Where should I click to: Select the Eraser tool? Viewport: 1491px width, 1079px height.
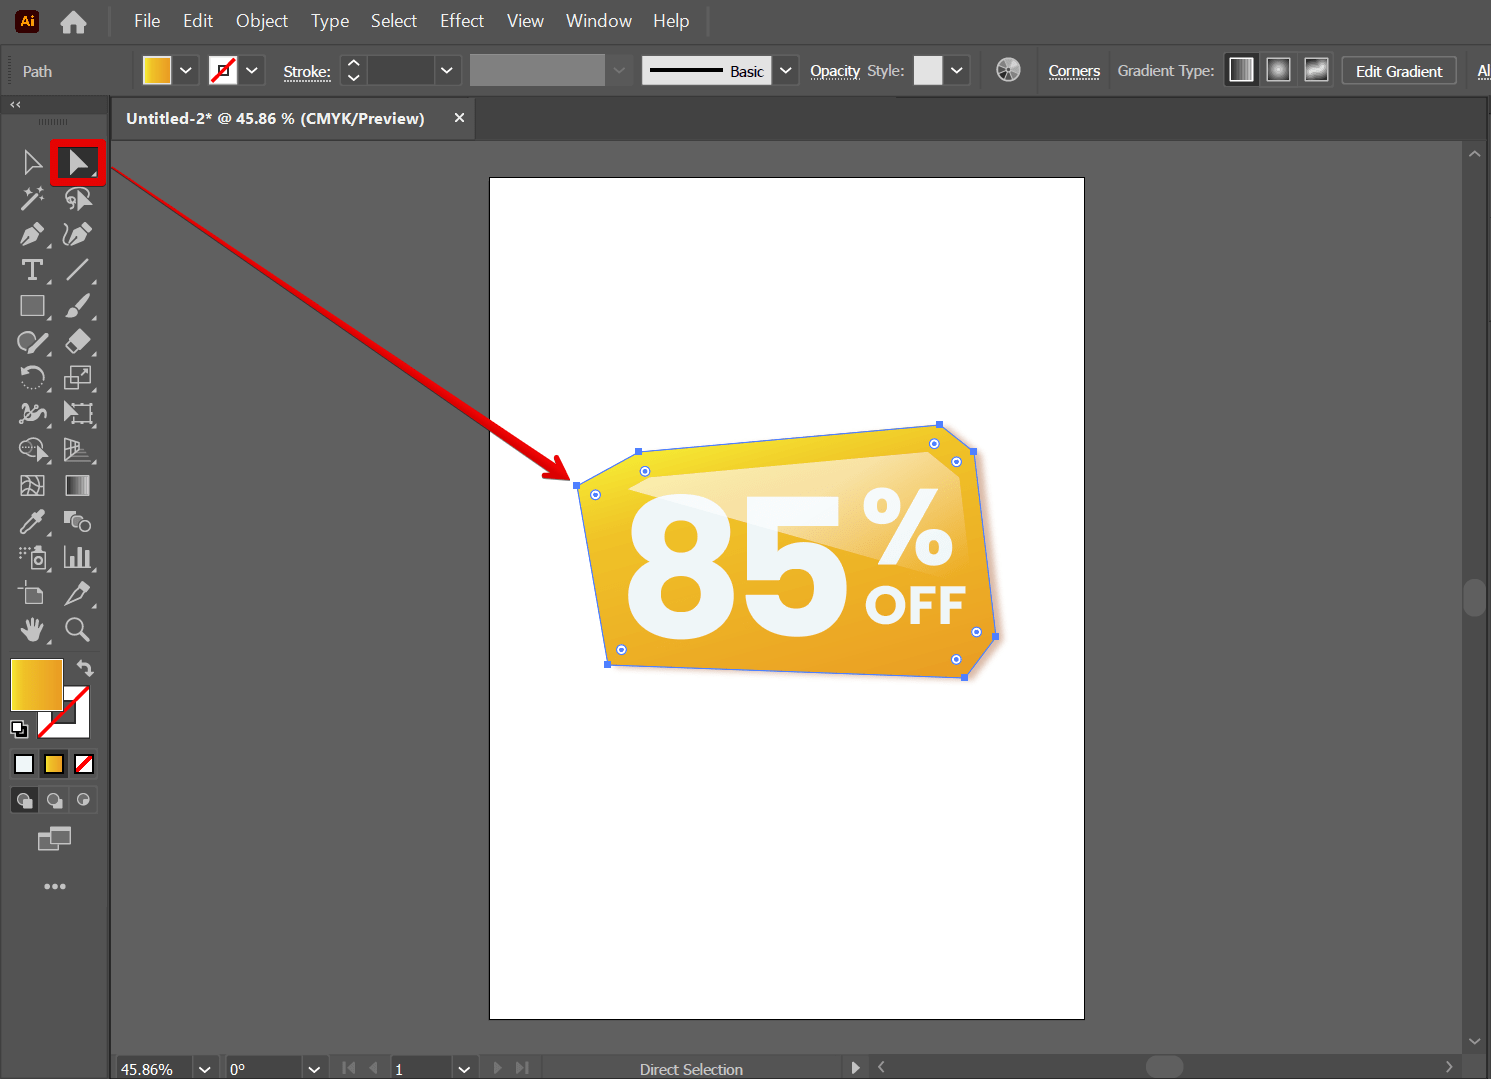[77, 342]
